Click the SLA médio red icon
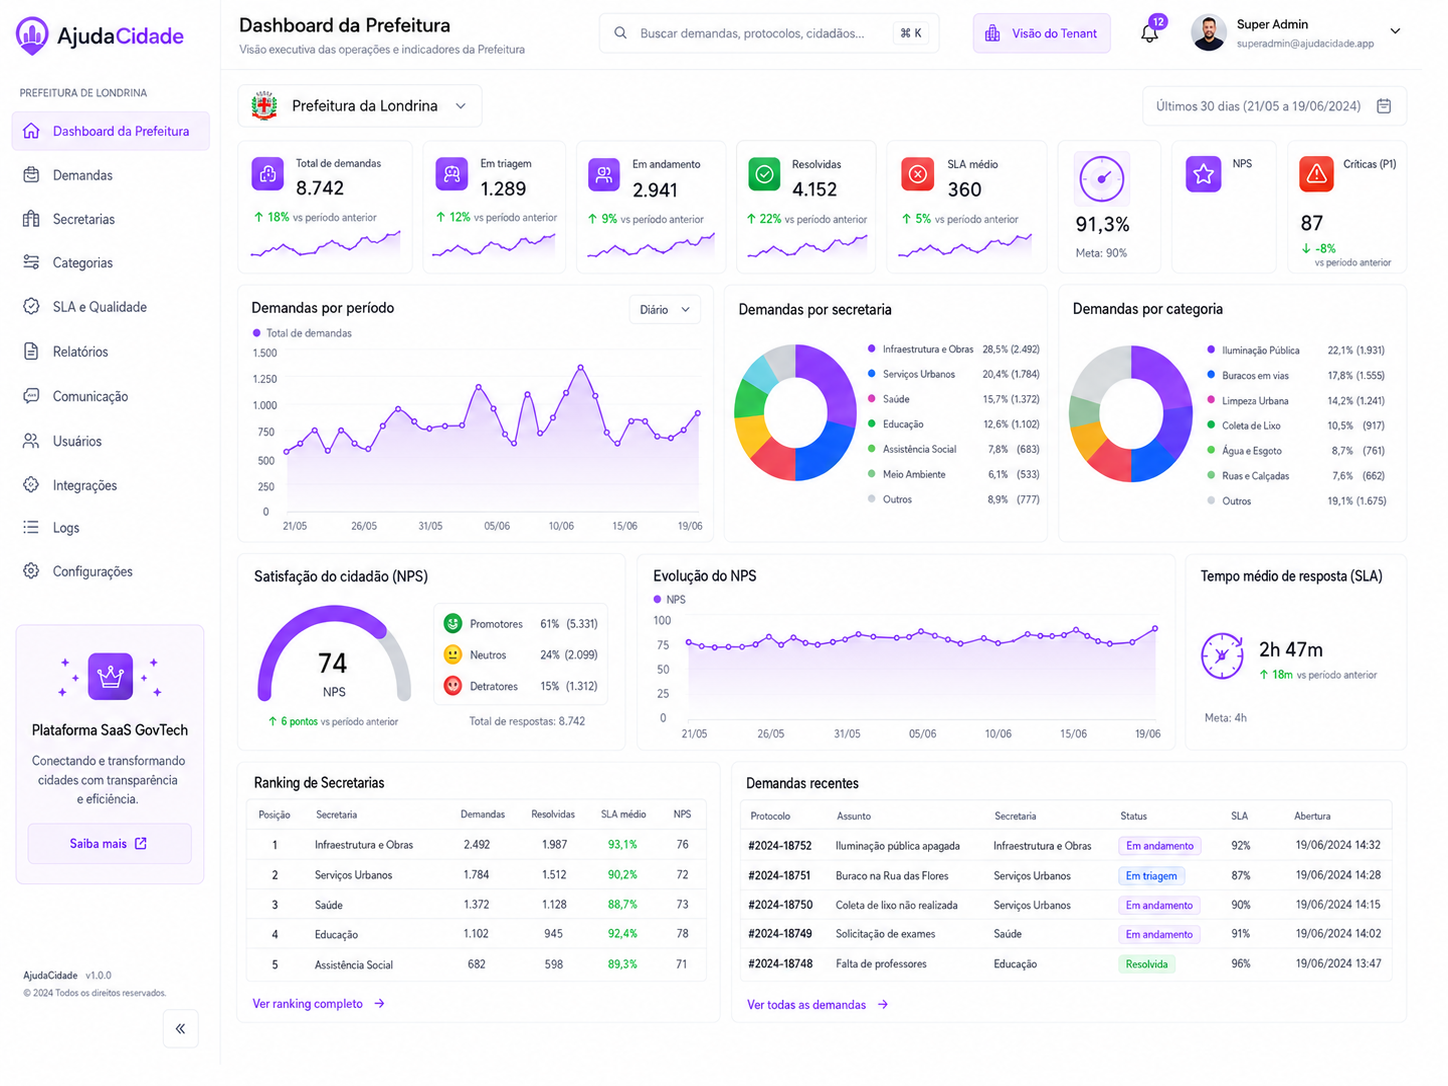 (917, 174)
